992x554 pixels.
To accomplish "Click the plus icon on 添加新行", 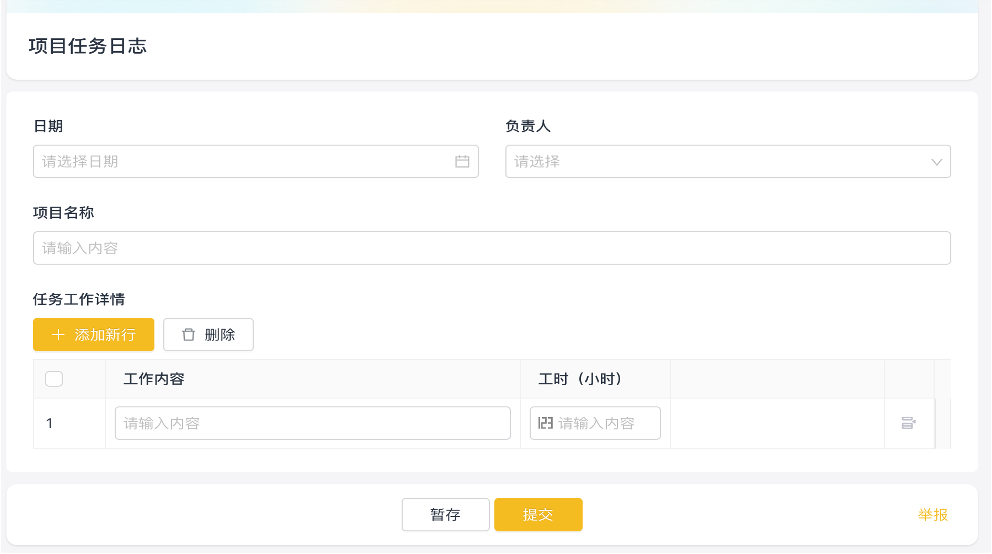I will point(58,335).
